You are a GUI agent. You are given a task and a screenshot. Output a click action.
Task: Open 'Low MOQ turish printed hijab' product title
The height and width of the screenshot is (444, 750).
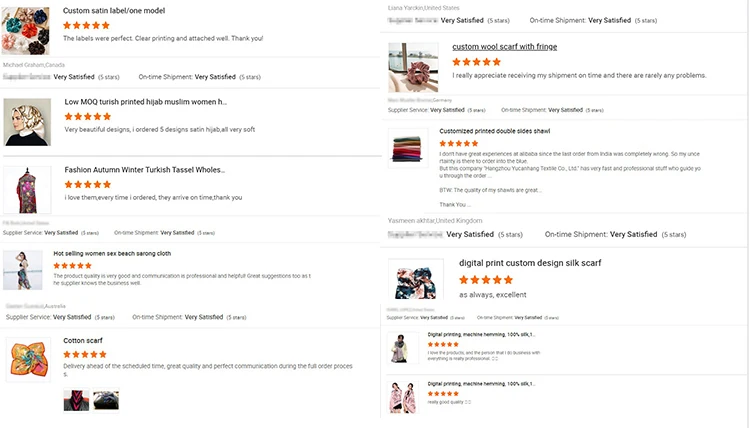coord(146,102)
